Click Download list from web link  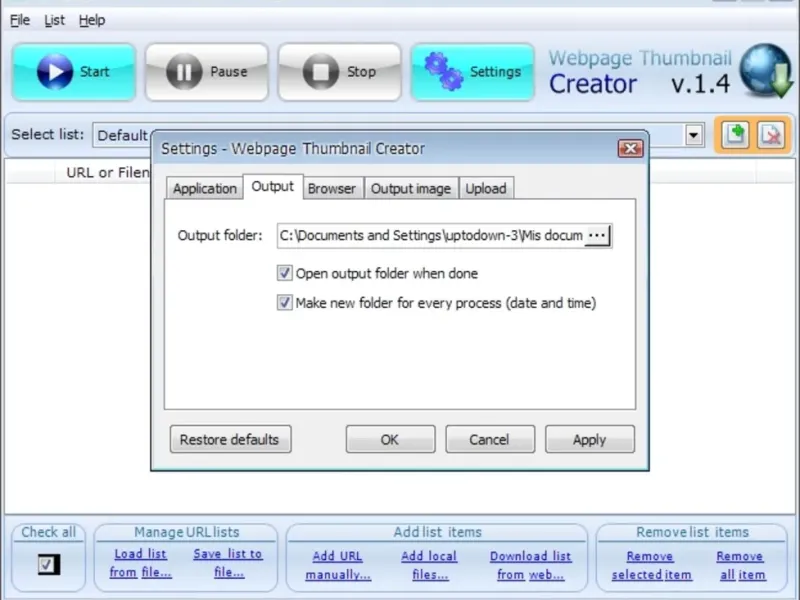click(530, 565)
